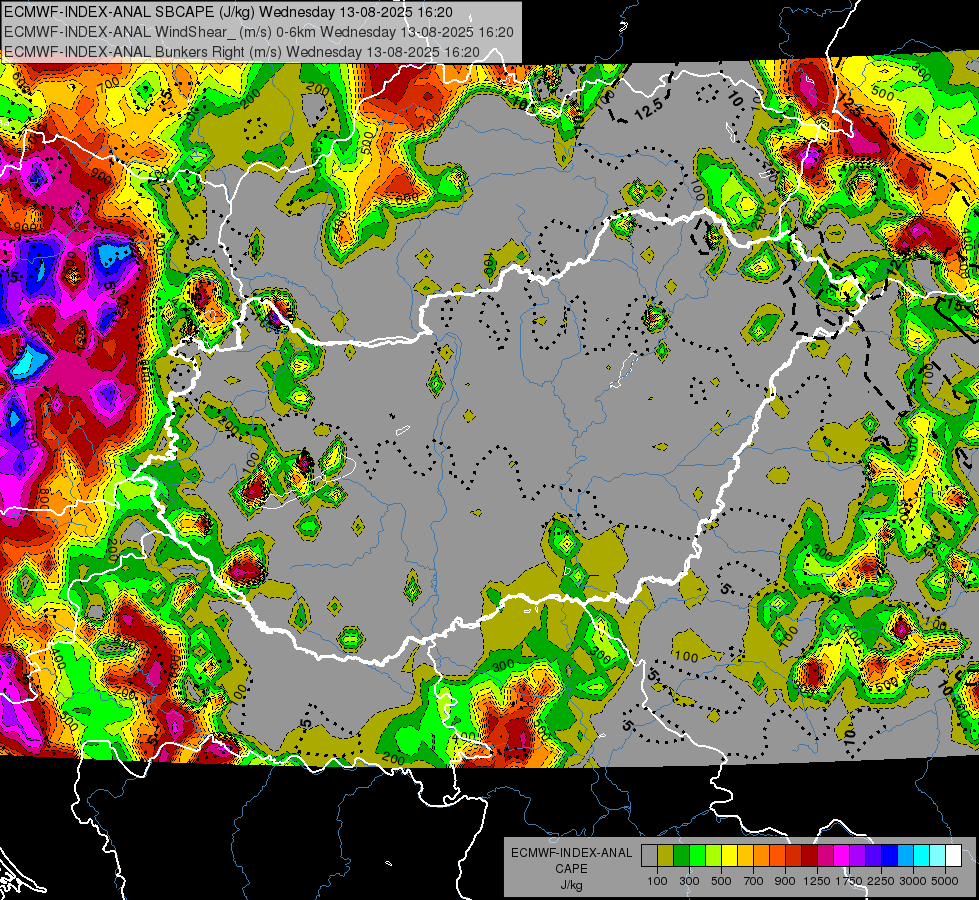Click the J/kg unit label in the legend

[571, 885]
